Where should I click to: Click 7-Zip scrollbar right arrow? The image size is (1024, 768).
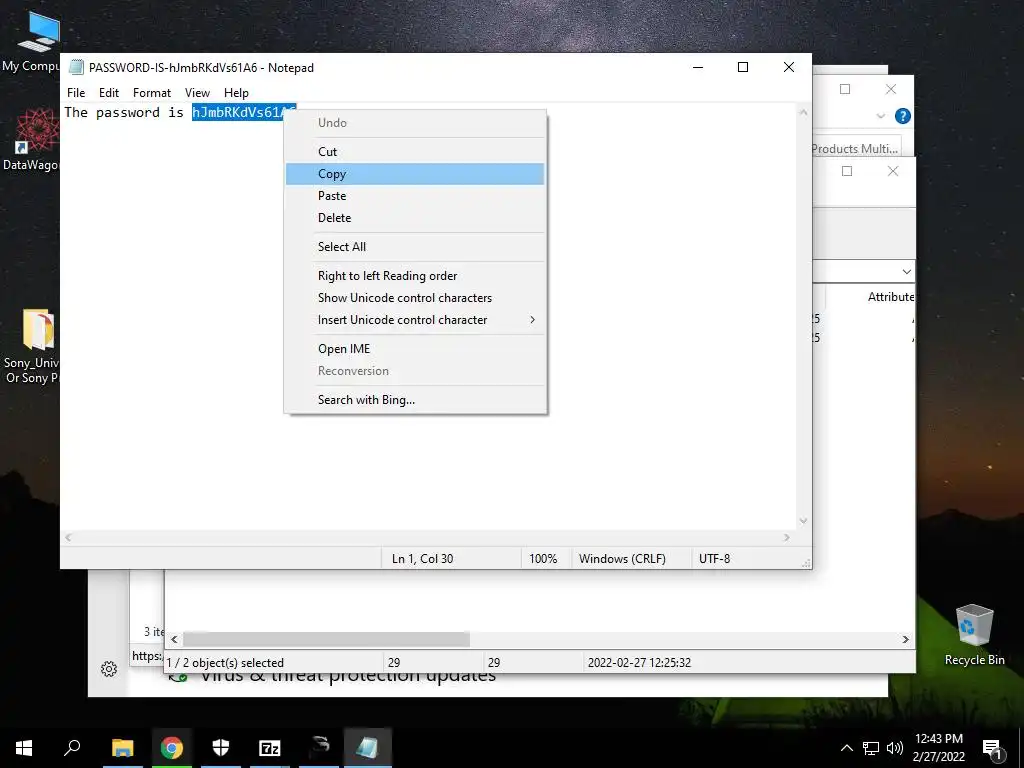point(905,639)
